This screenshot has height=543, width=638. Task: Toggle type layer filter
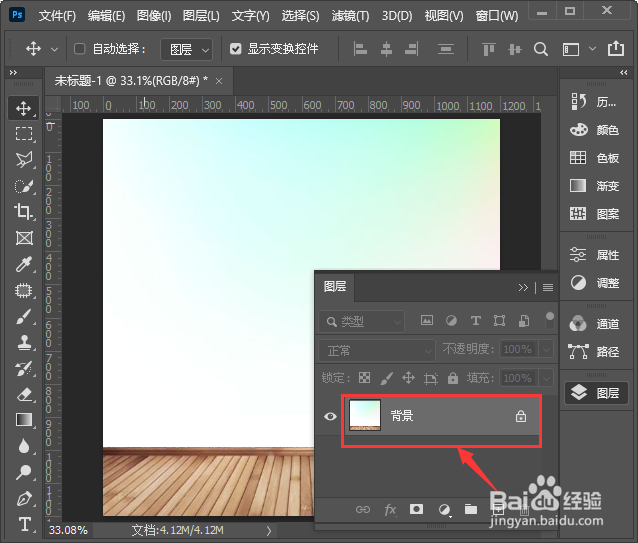475,321
